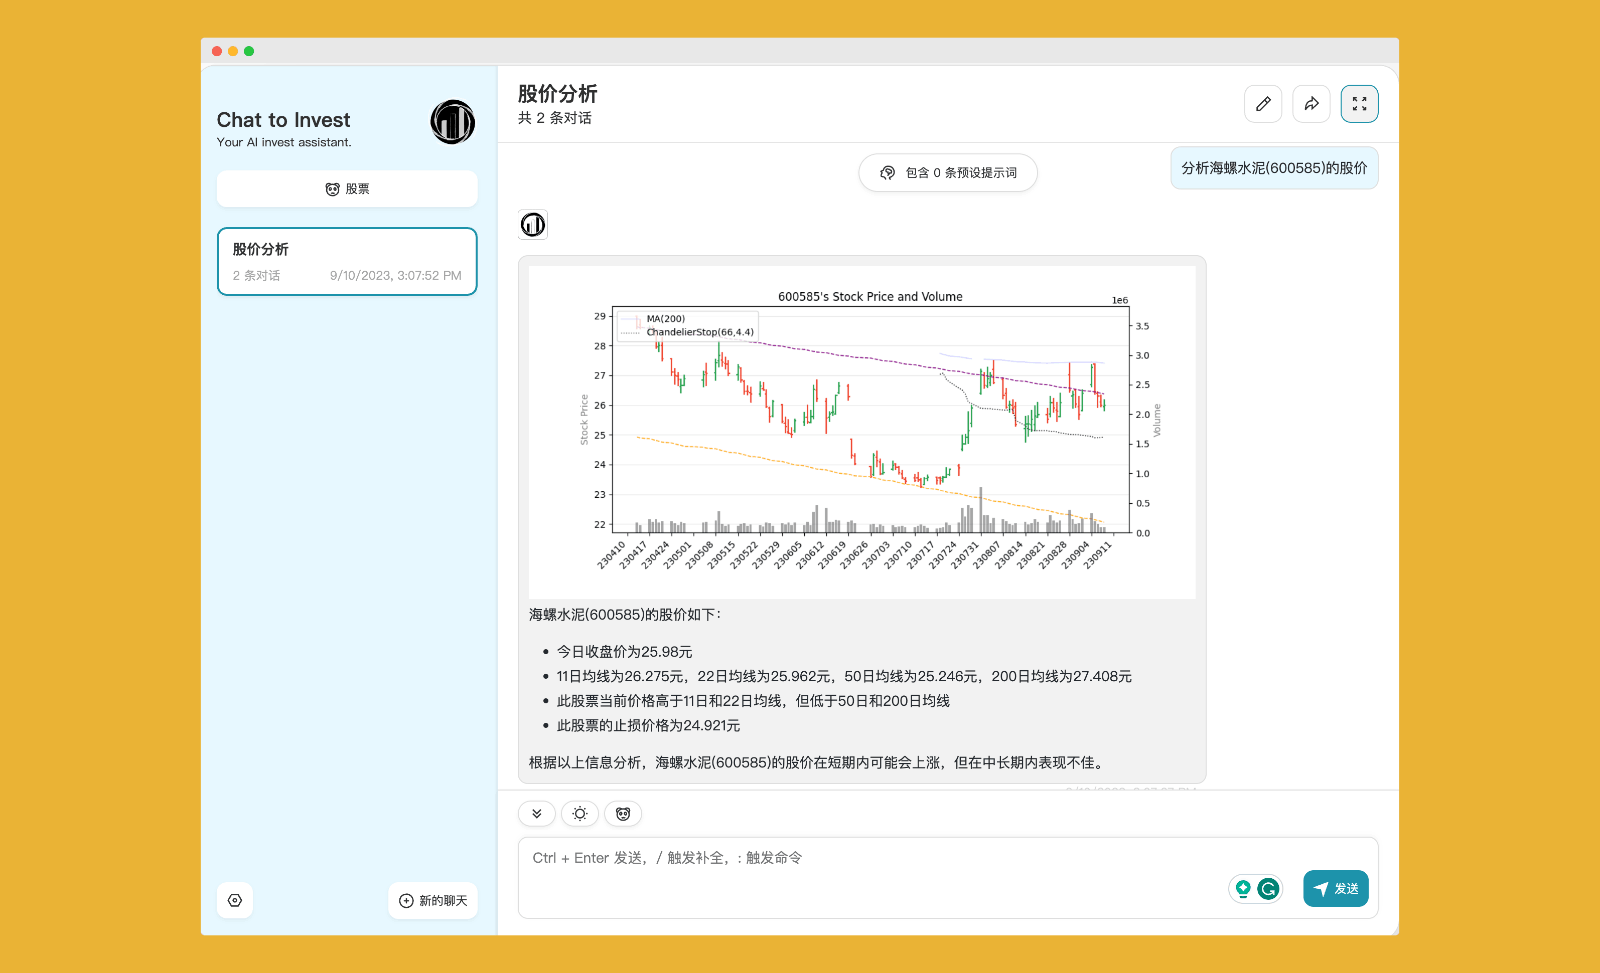1600x973 pixels.
Task: Click the green lightbulb extension icon
Action: coord(1243,888)
